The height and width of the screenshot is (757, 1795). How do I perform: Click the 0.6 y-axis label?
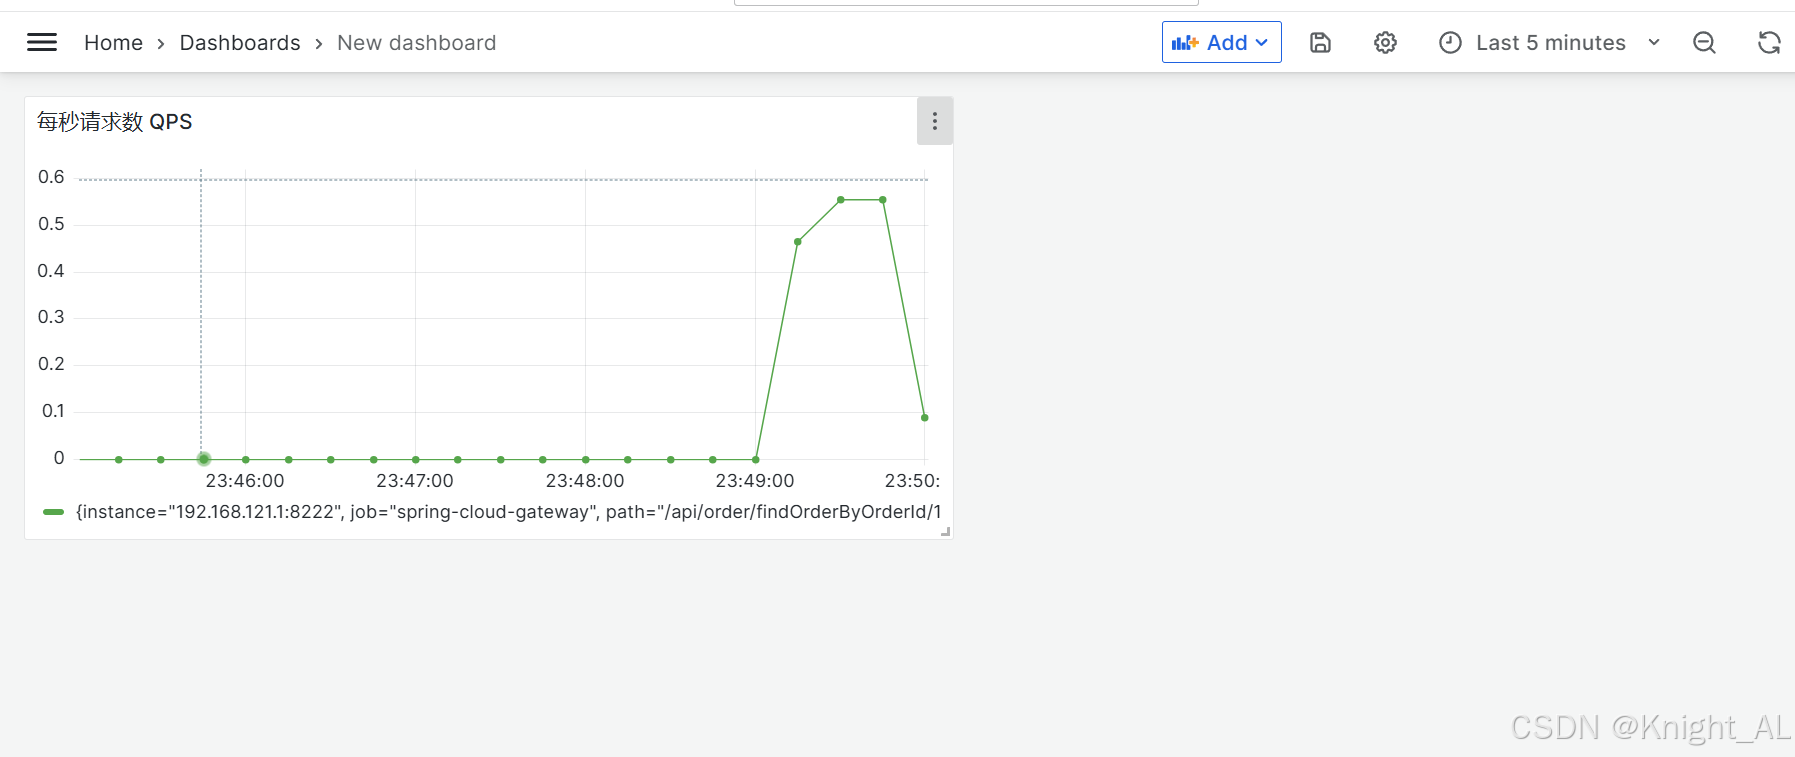(51, 177)
